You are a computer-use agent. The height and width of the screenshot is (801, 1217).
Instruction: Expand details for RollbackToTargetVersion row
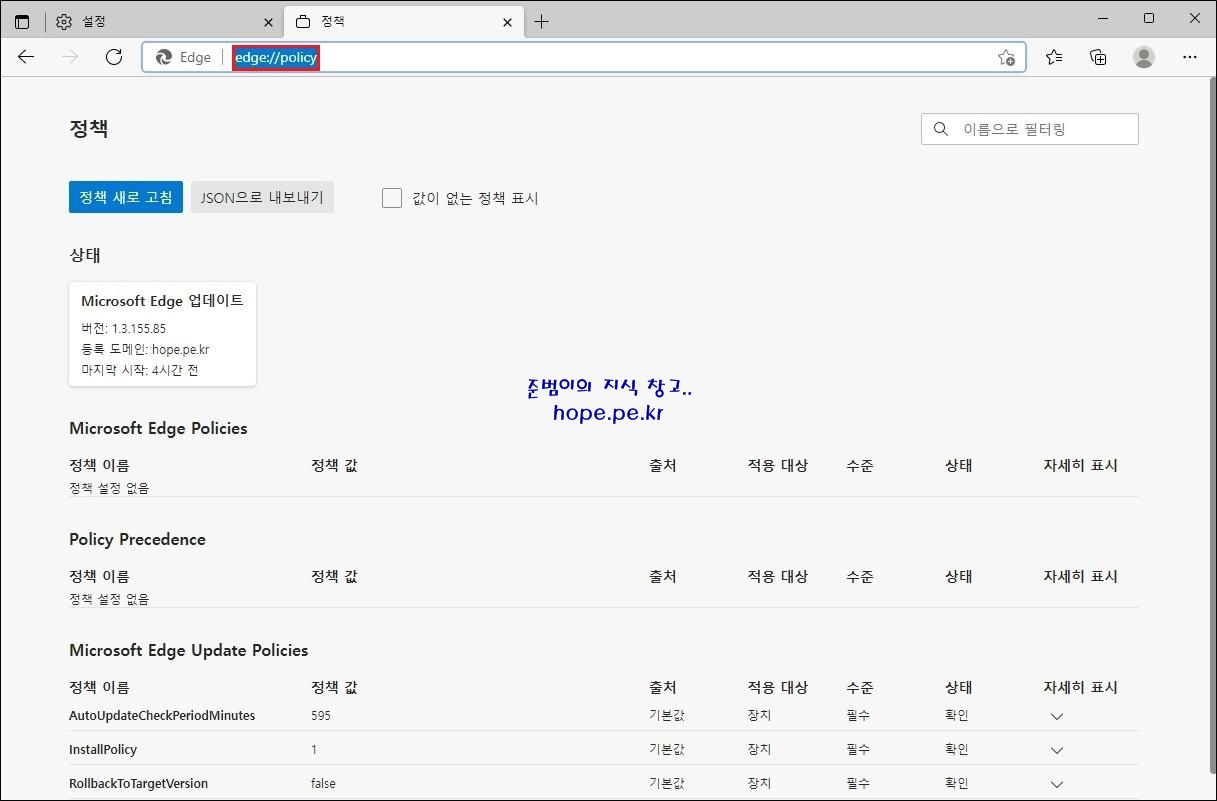[1057, 784]
